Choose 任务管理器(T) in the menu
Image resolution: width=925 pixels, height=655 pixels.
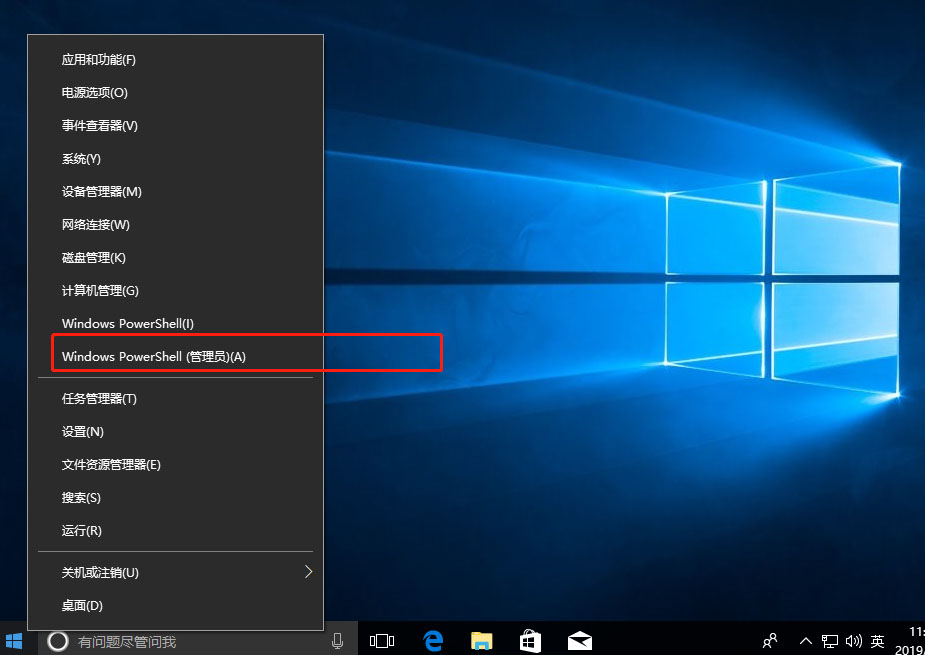click(99, 398)
